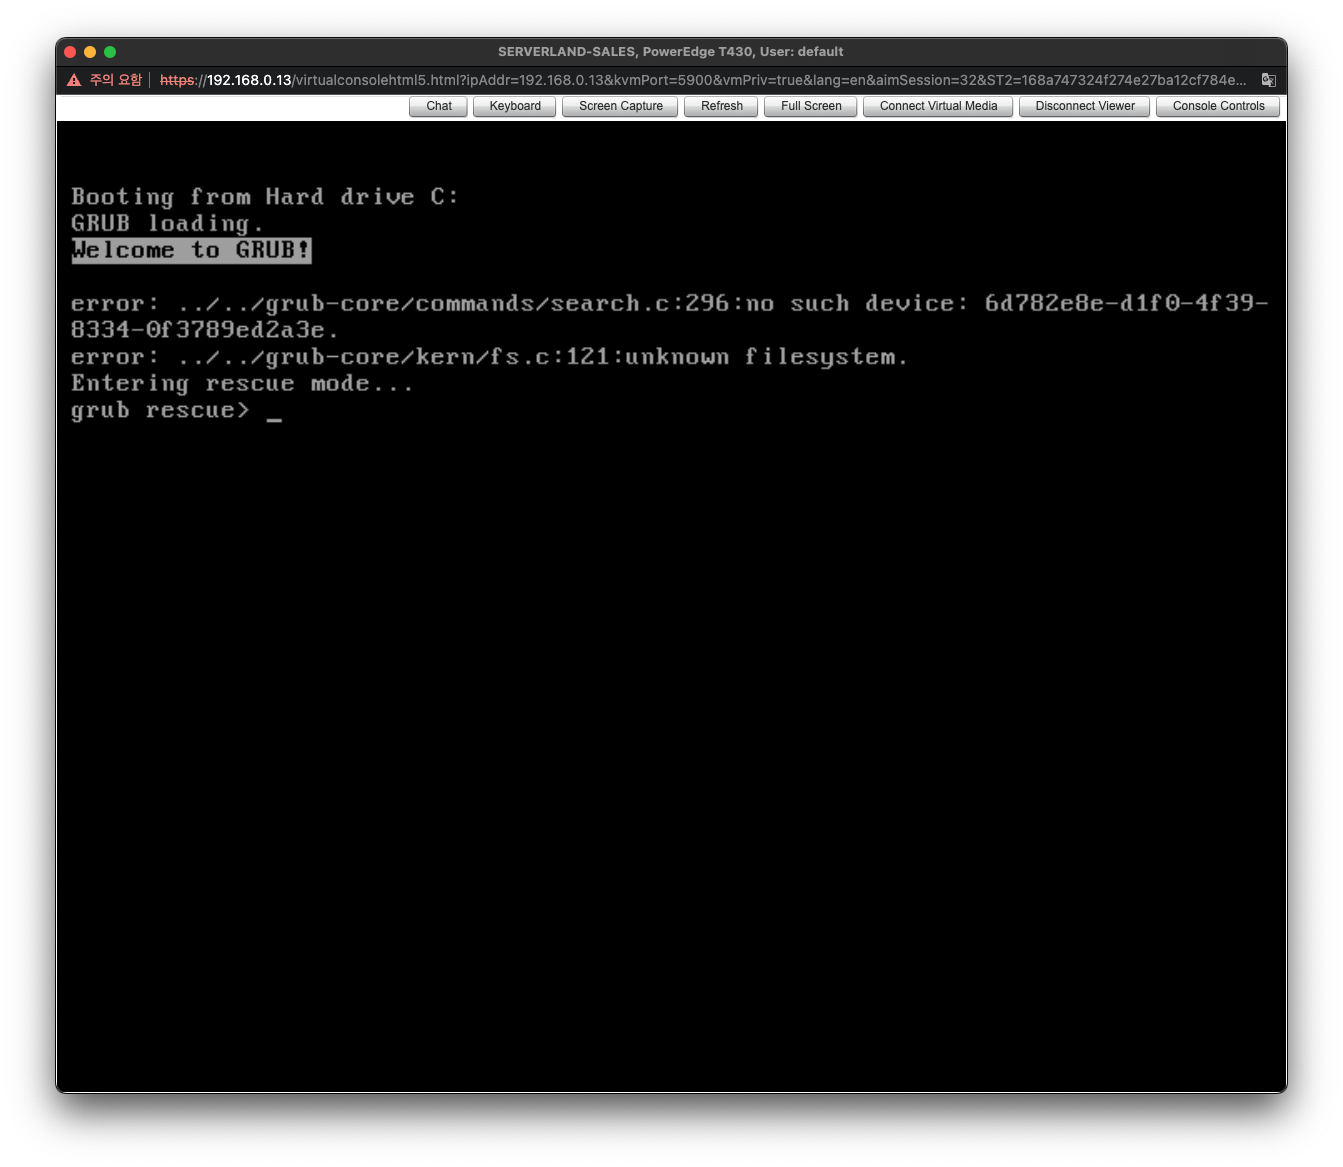1343x1167 pixels.
Task: Capture the screen with Screen Capture
Action: tap(620, 106)
